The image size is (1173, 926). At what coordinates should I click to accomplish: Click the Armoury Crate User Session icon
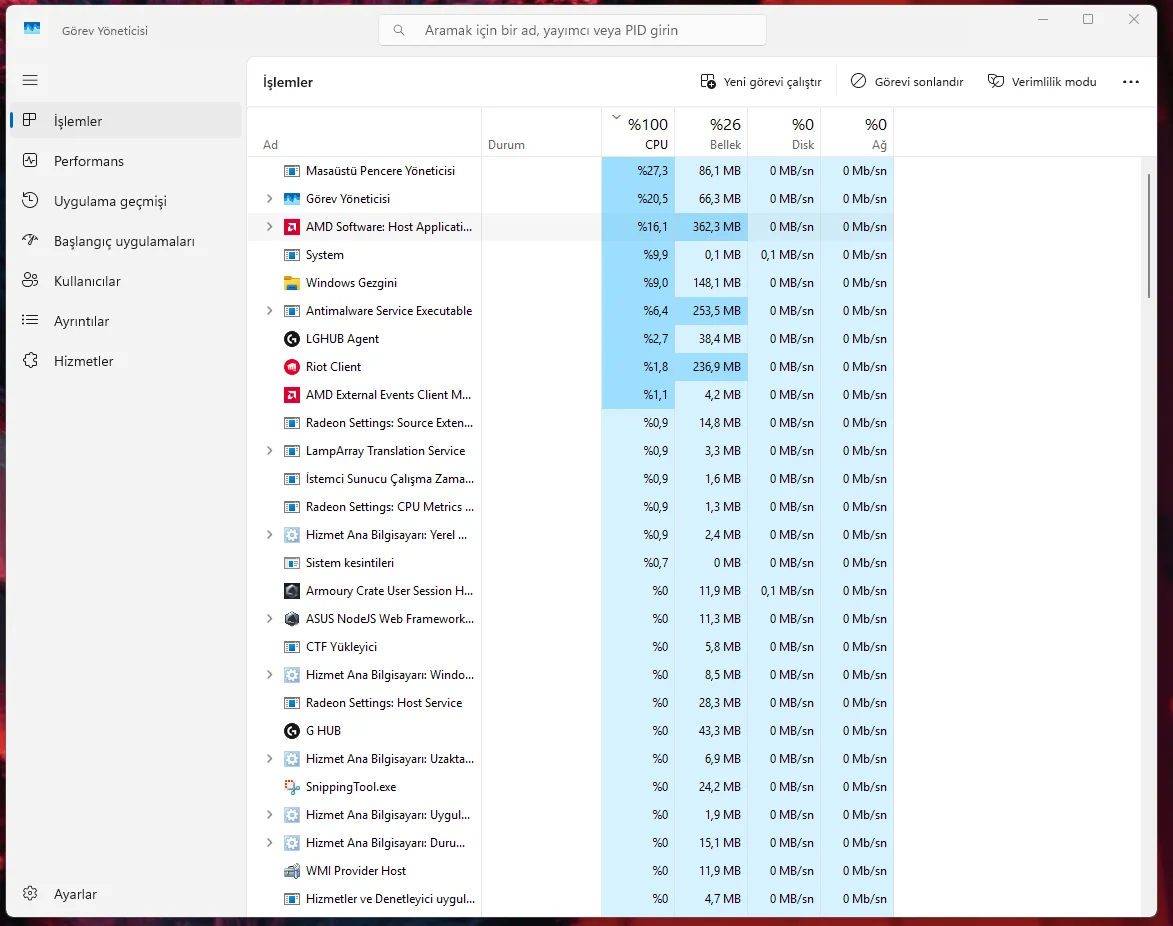[x=292, y=591]
